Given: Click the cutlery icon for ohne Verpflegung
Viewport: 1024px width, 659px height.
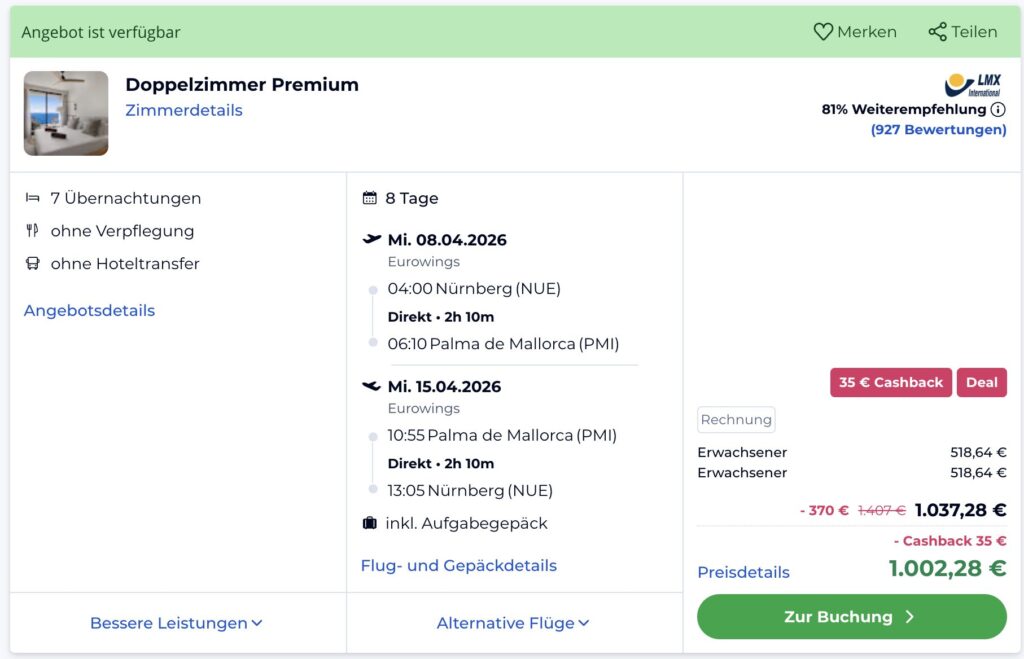Looking at the screenshot, I should [x=31, y=231].
